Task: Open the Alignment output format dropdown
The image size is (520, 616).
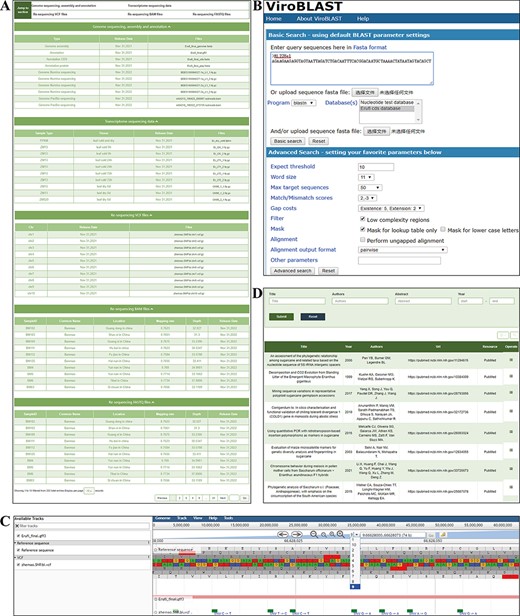Action: pyautogui.click(x=403, y=250)
